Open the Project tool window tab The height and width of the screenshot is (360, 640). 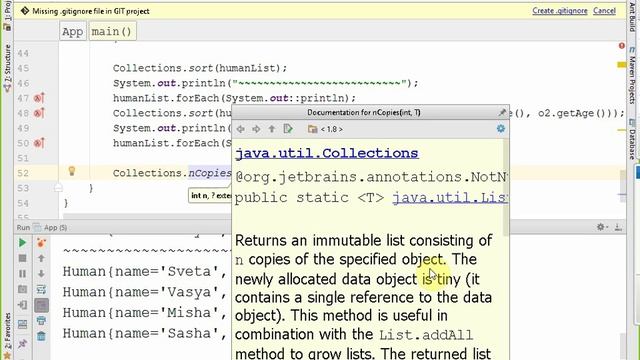[x=7, y=16]
